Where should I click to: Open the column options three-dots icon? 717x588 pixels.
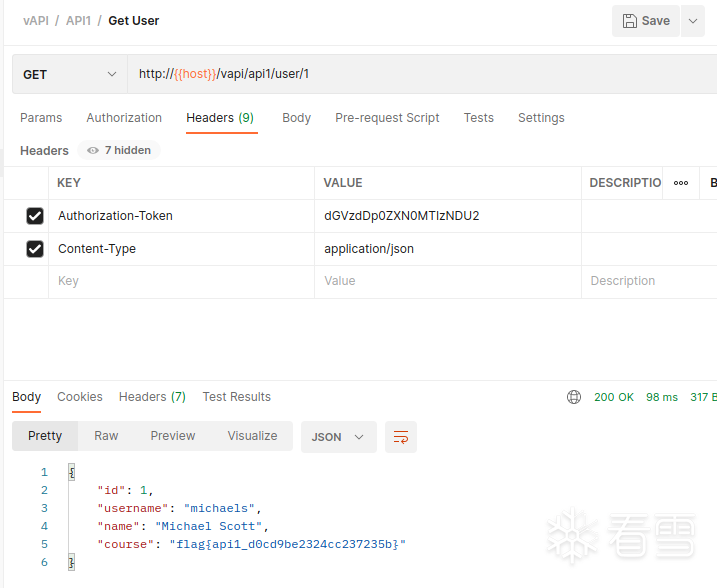681,183
